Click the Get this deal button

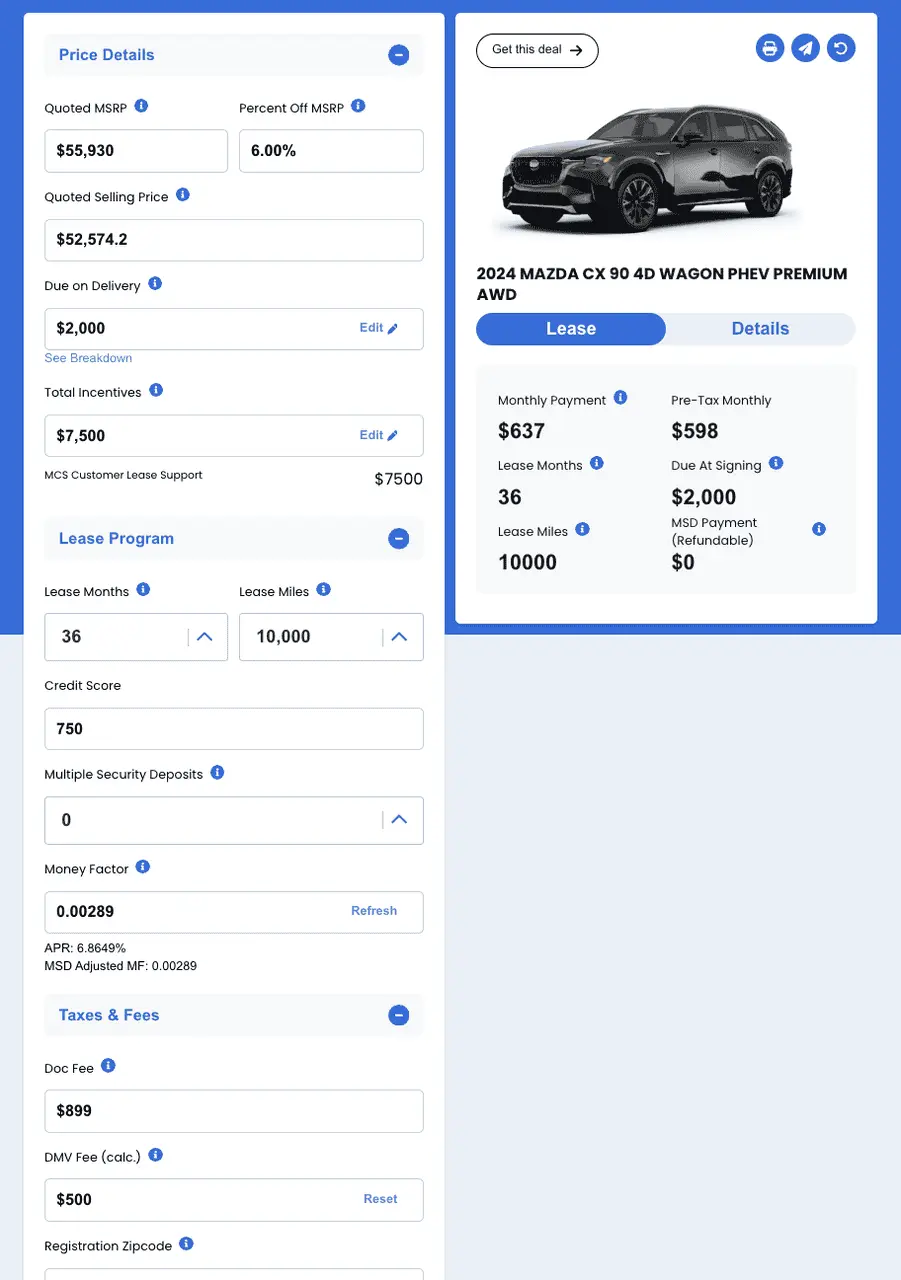coord(537,50)
